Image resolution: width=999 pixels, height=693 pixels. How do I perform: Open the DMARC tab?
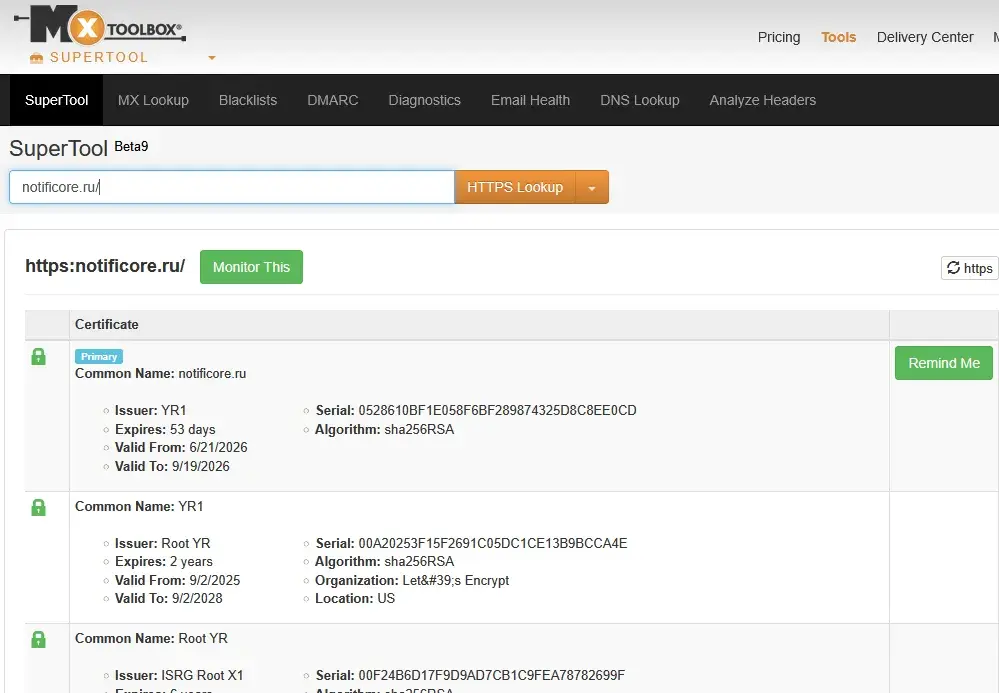[333, 100]
